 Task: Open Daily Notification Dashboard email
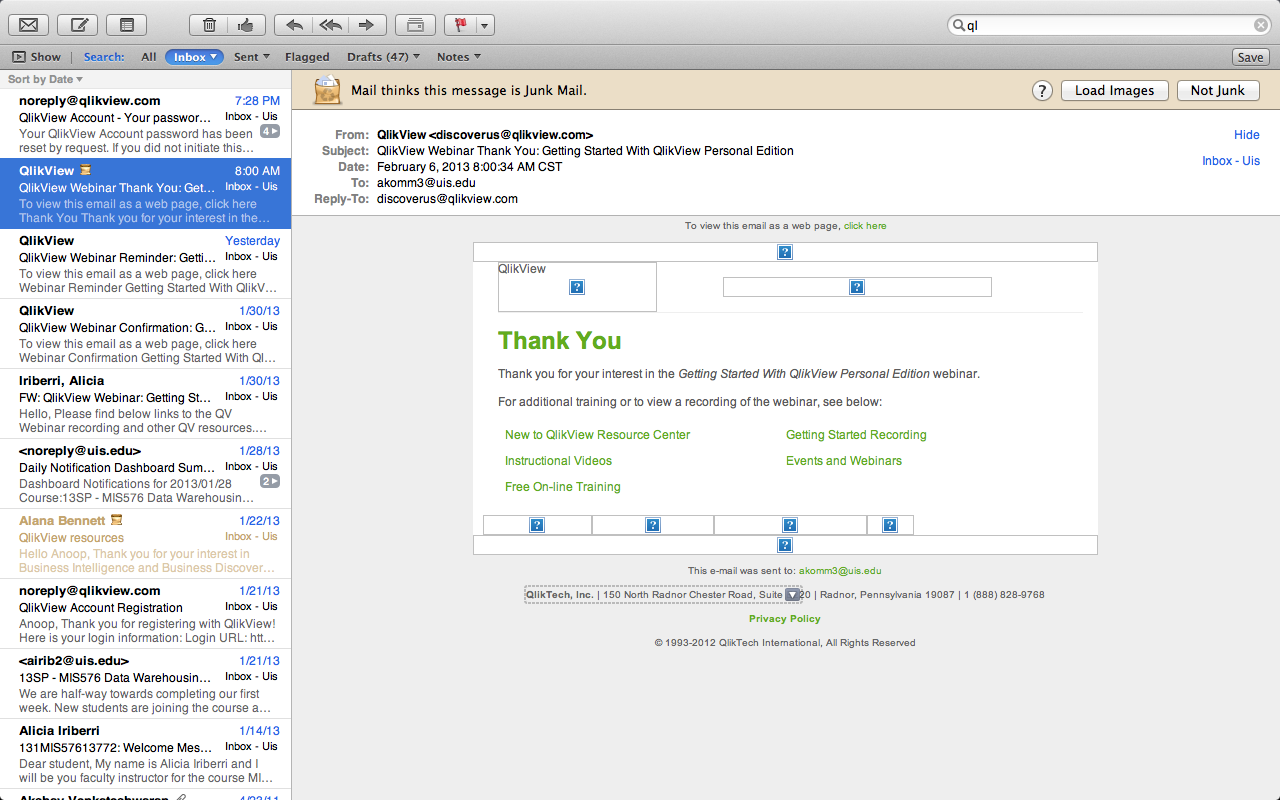(x=145, y=474)
